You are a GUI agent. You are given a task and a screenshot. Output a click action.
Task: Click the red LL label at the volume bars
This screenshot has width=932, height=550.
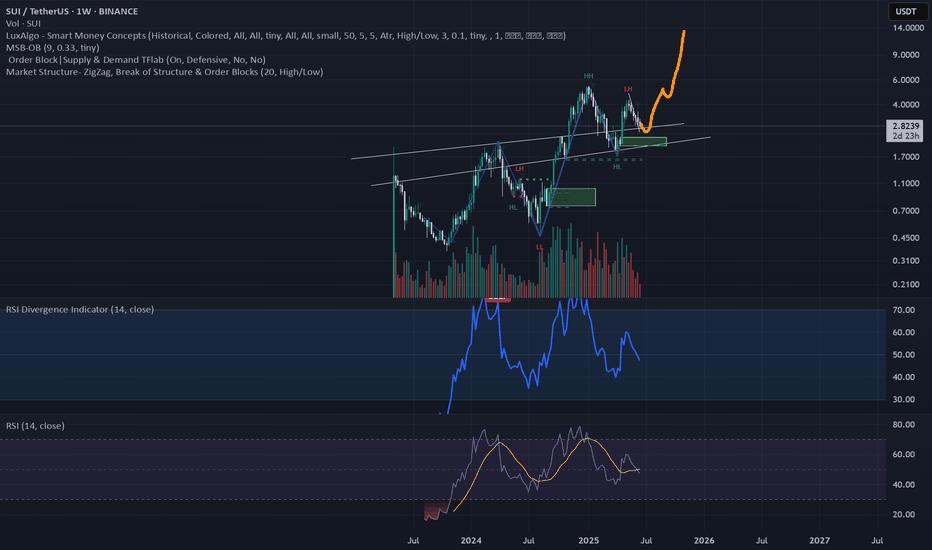coord(540,247)
